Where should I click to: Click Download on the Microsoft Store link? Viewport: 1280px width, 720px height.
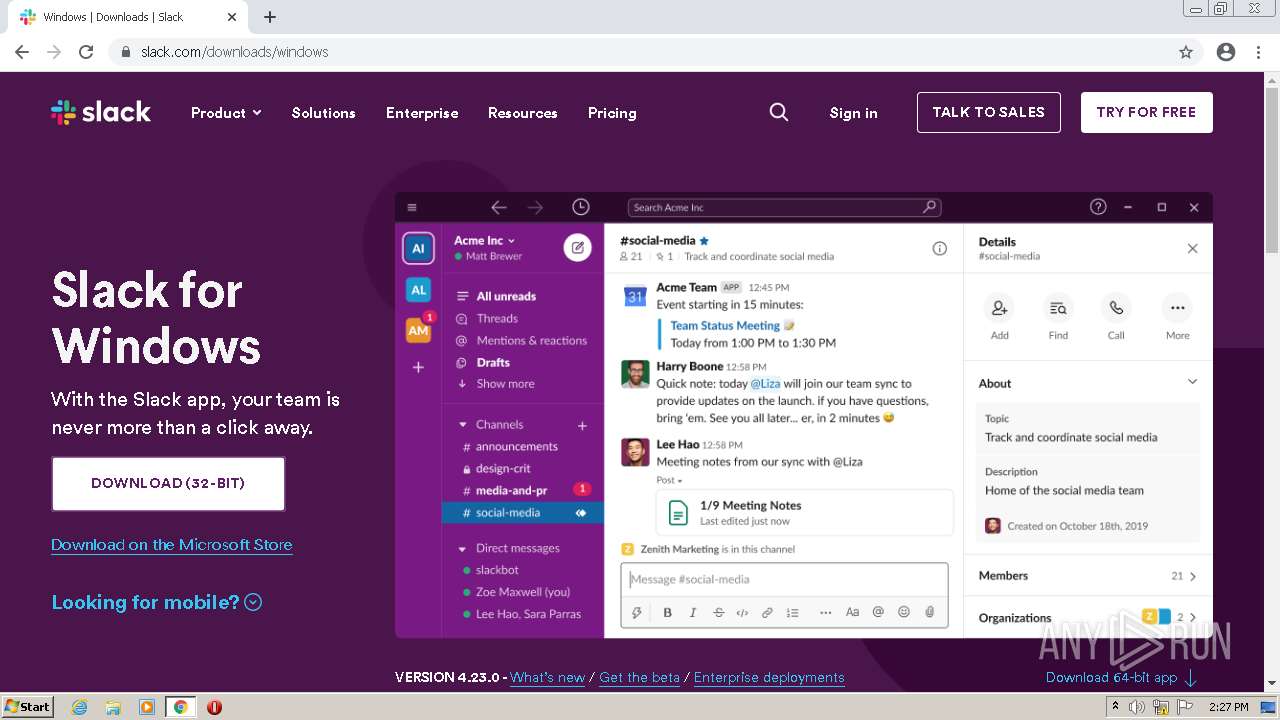[x=172, y=545]
